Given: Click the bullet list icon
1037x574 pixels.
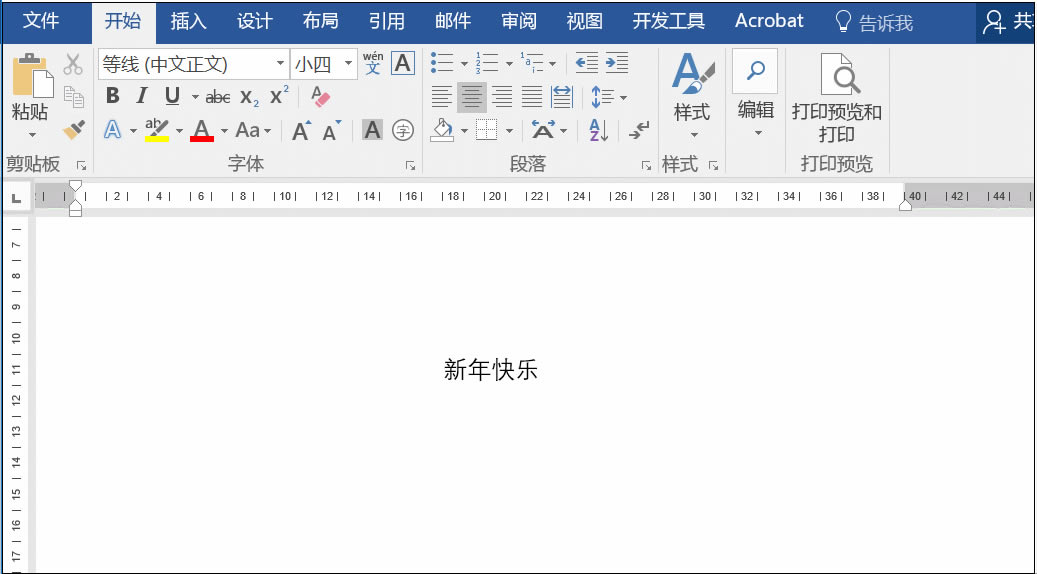Looking at the screenshot, I should [442, 63].
